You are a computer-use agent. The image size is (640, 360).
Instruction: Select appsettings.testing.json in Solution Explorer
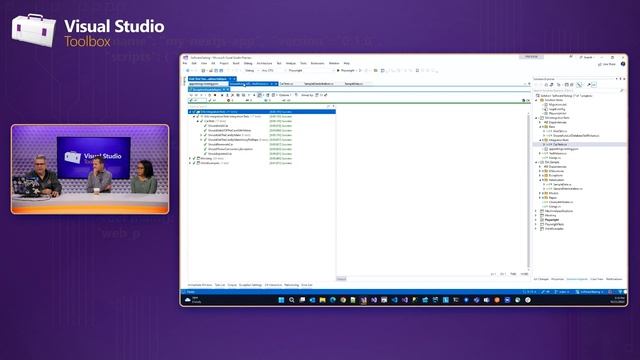[563, 149]
